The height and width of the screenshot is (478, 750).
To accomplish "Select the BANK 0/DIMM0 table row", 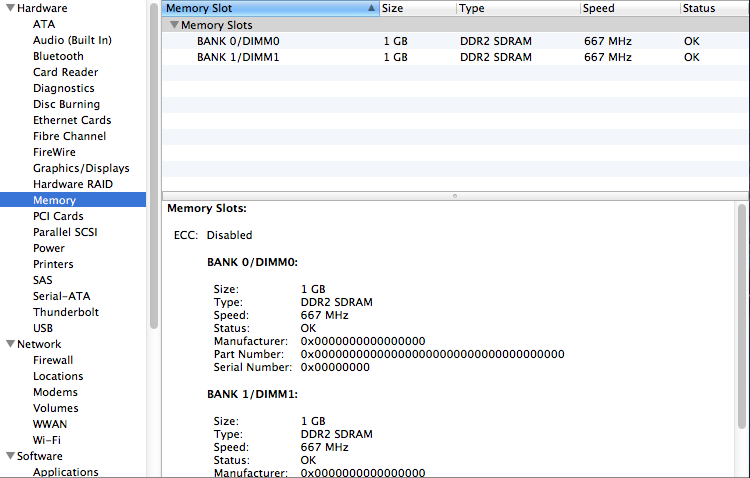I will [455, 41].
